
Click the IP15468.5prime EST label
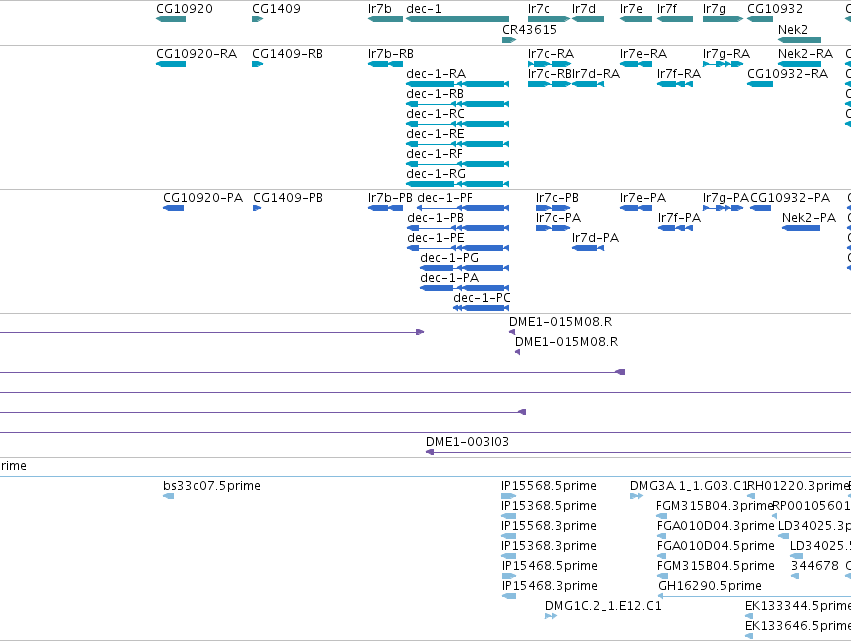549,566
